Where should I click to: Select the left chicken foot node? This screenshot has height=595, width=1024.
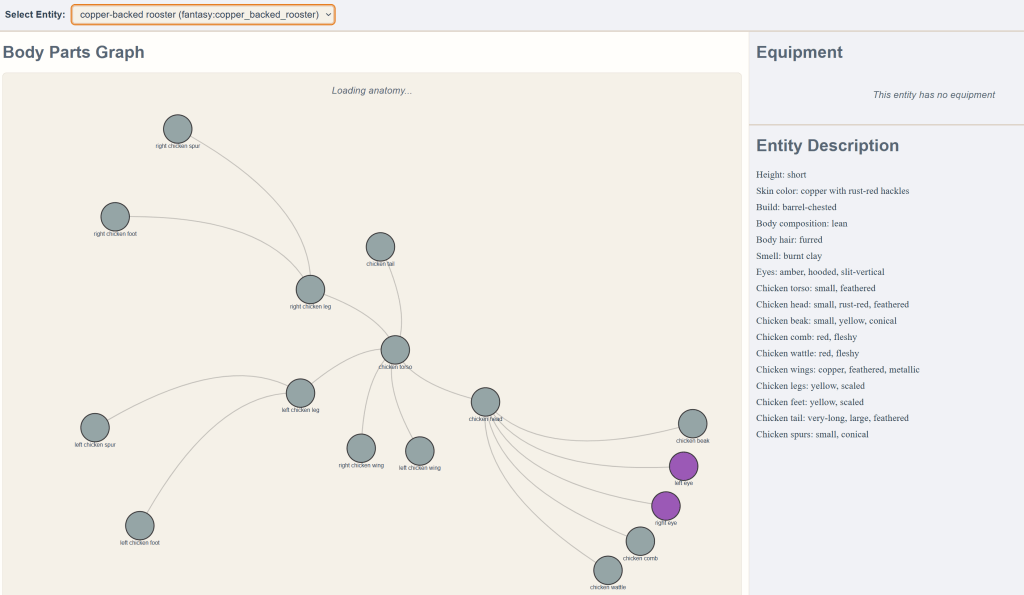tap(140, 526)
